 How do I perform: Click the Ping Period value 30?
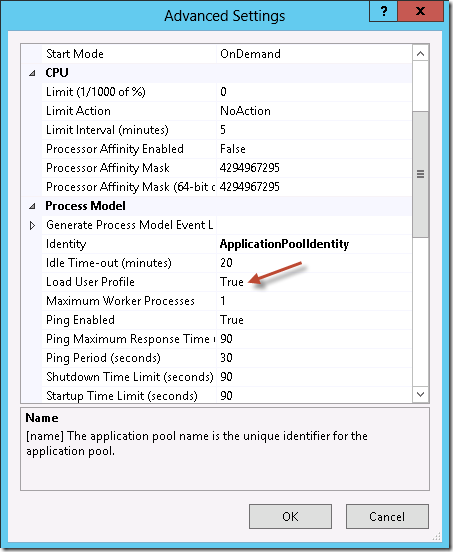(x=226, y=358)
